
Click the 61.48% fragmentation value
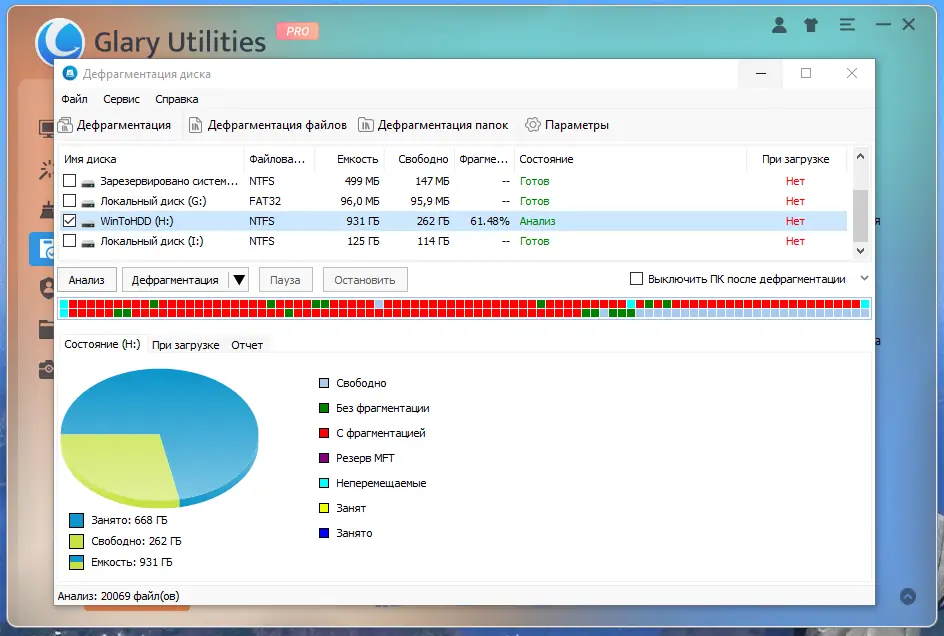click(x=489, y=221)
